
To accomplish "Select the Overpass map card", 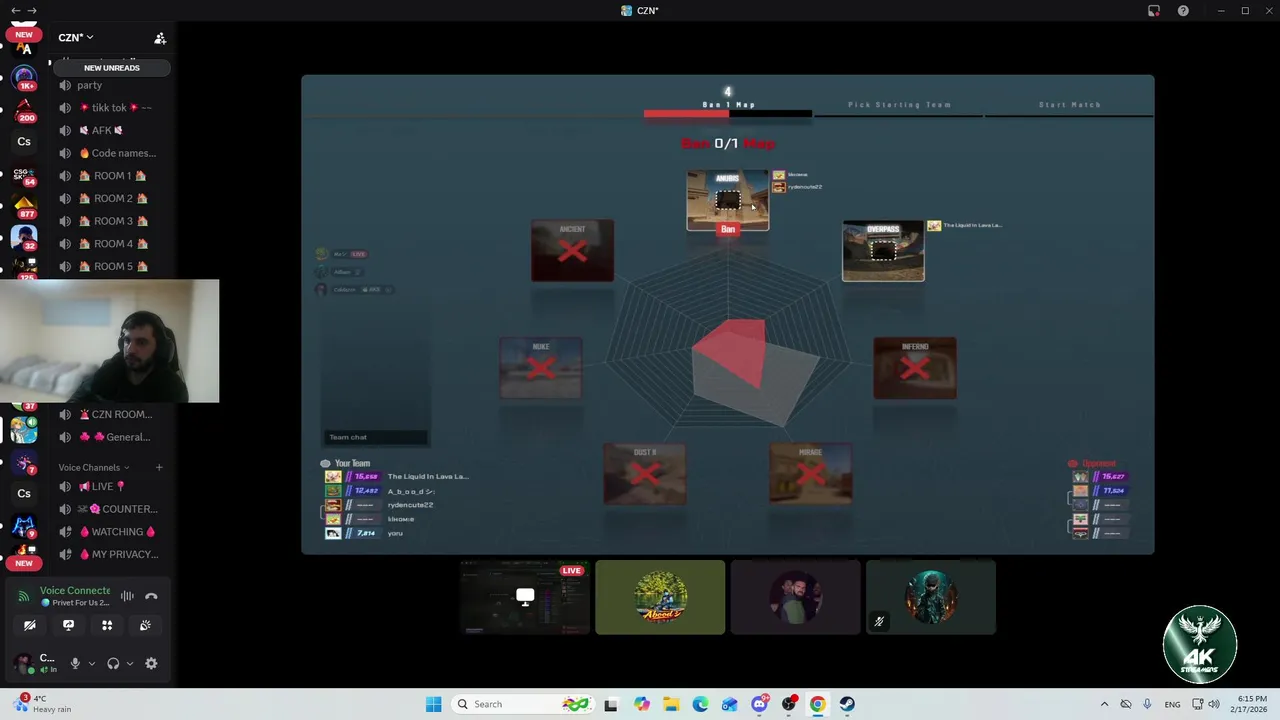I will click(883, 251).
